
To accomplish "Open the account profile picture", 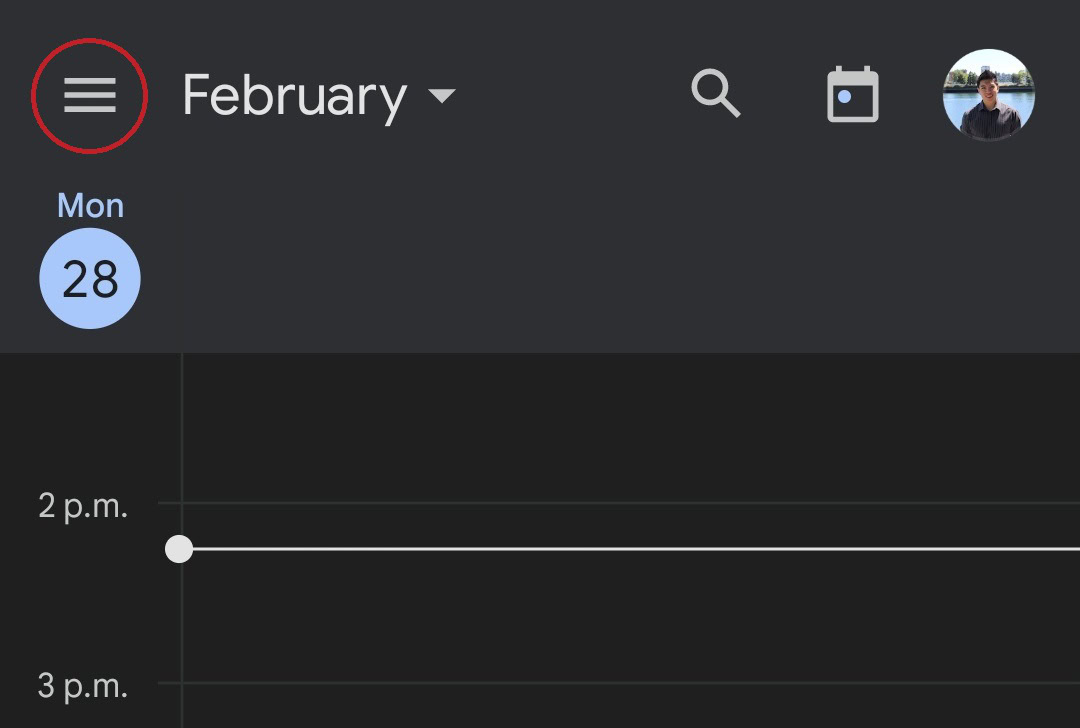I will pos(988,96).
